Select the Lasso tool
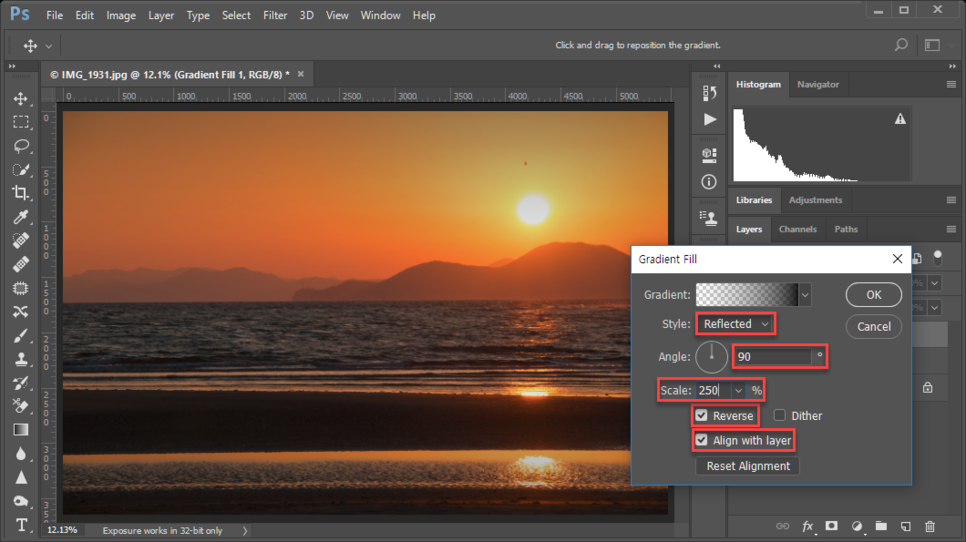 (21, 146)
